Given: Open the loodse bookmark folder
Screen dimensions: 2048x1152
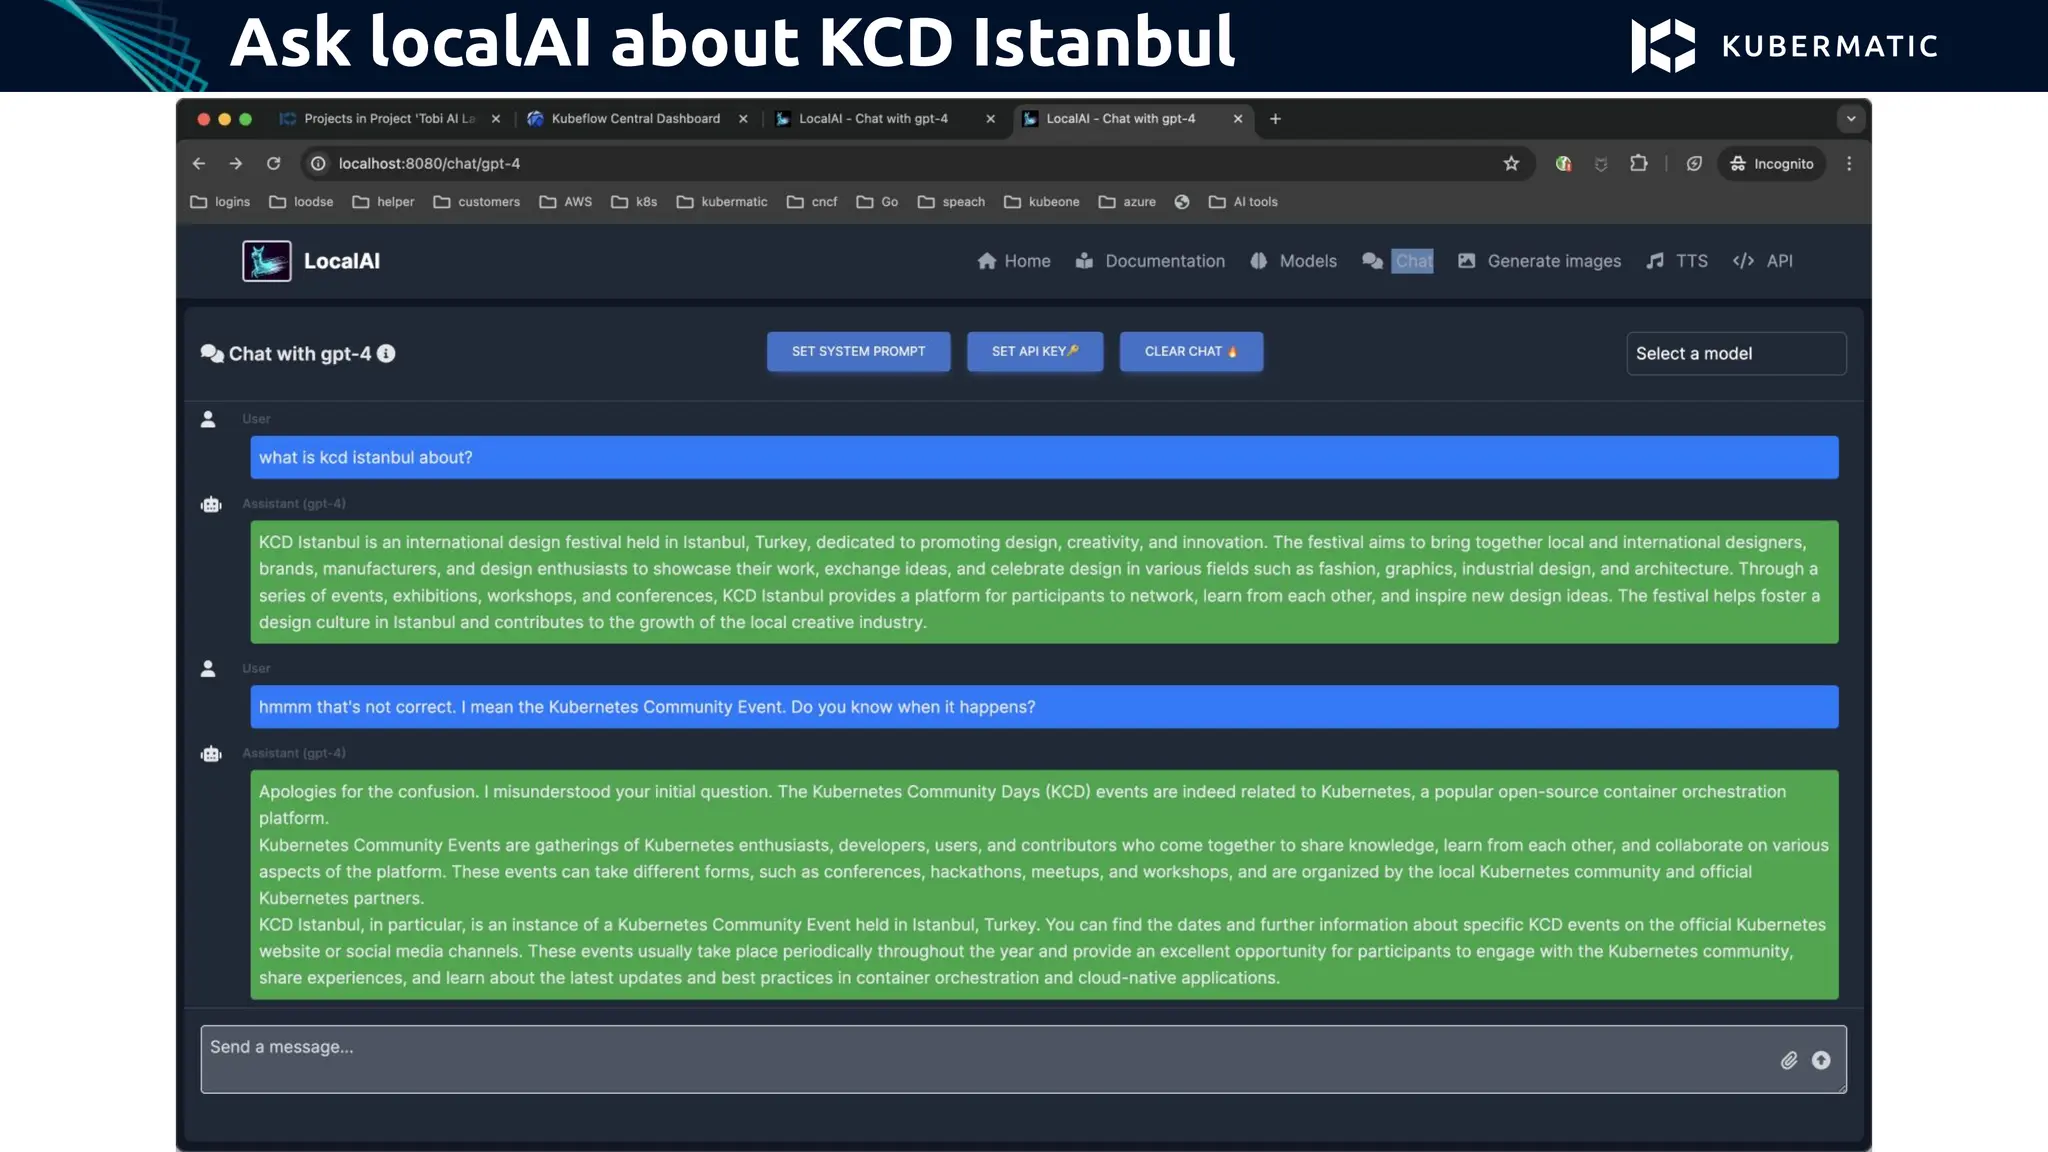Looking at the screenshot, I should (301, 201).
